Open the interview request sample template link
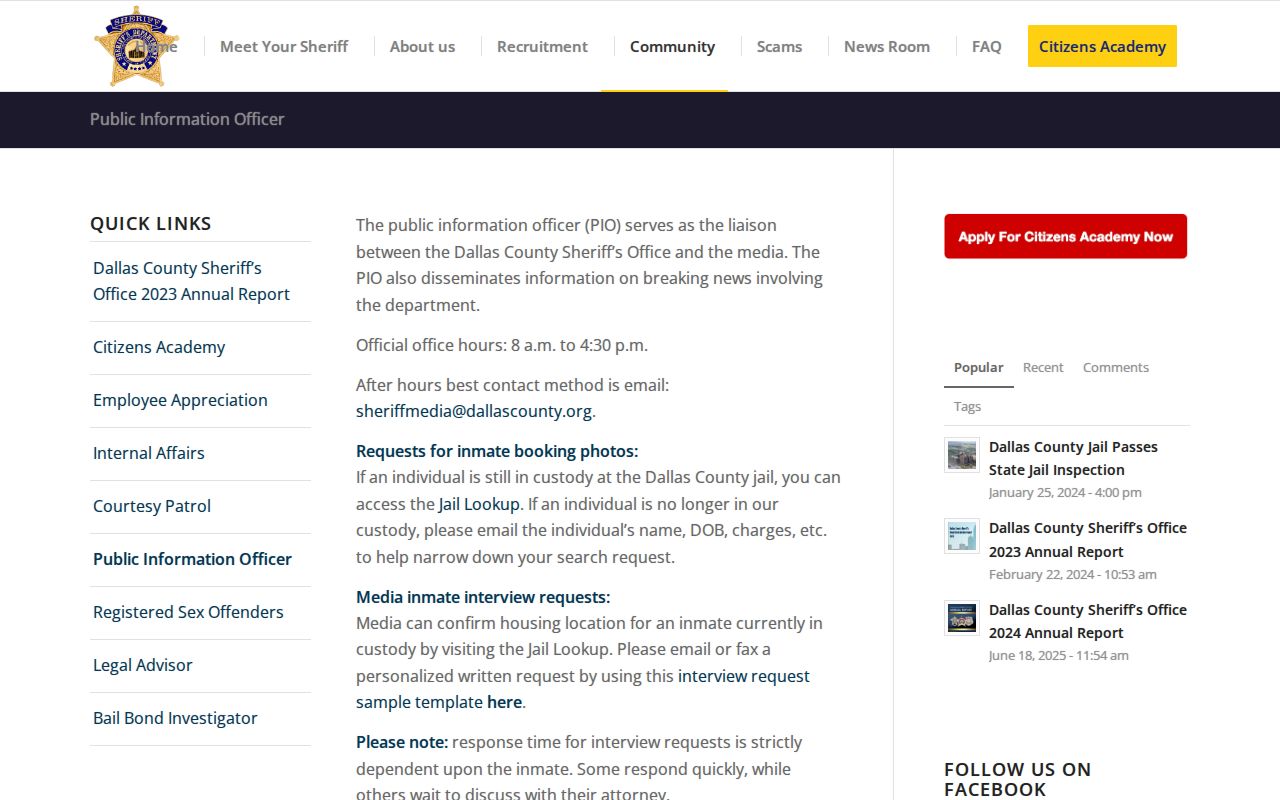The image size is (1280, 800). (x=583, y=689)
